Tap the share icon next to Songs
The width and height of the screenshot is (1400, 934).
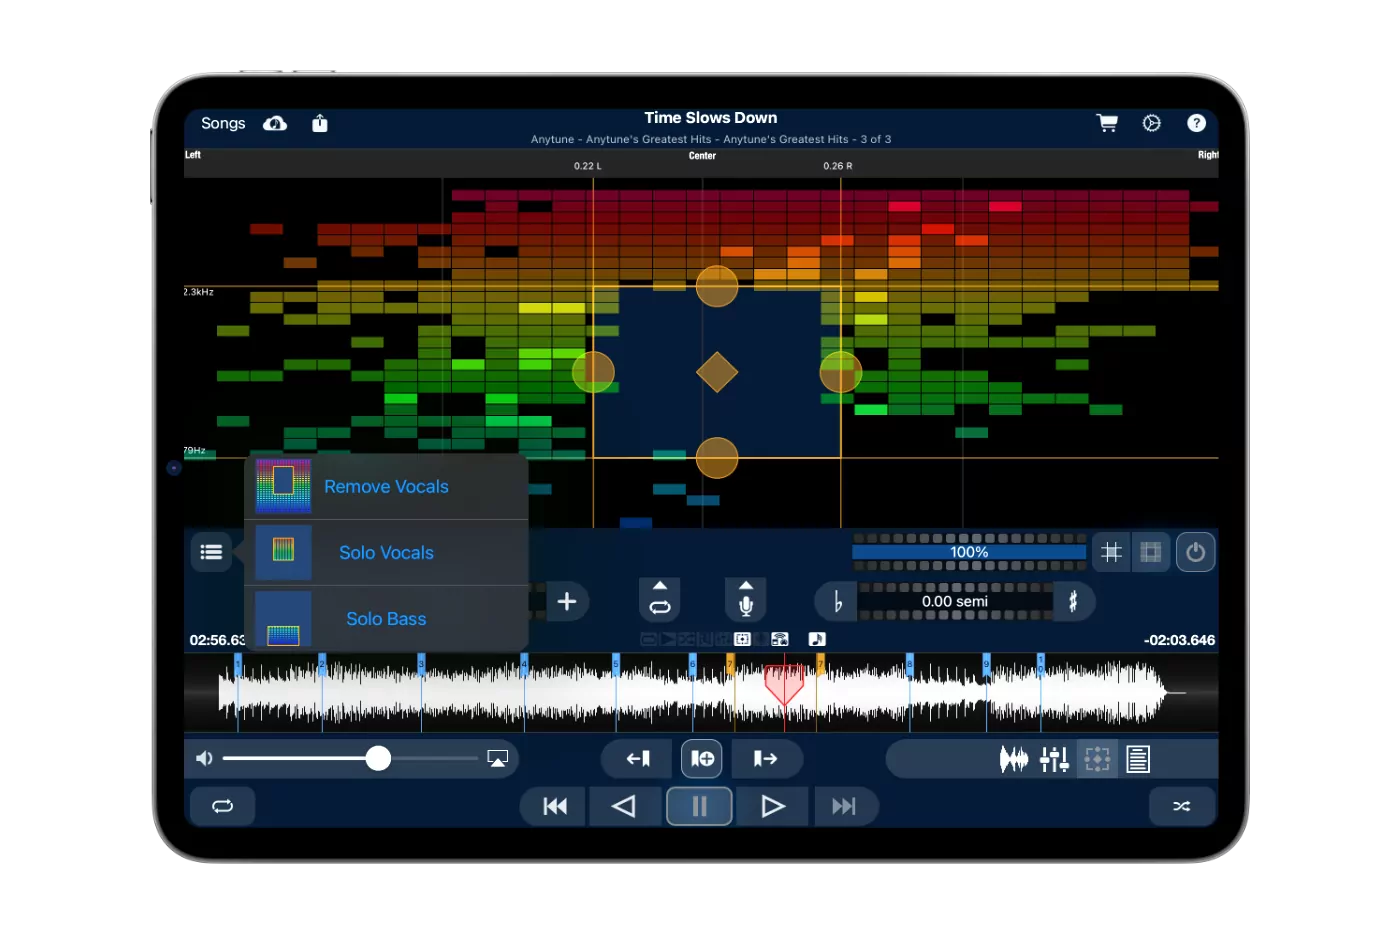320,123
